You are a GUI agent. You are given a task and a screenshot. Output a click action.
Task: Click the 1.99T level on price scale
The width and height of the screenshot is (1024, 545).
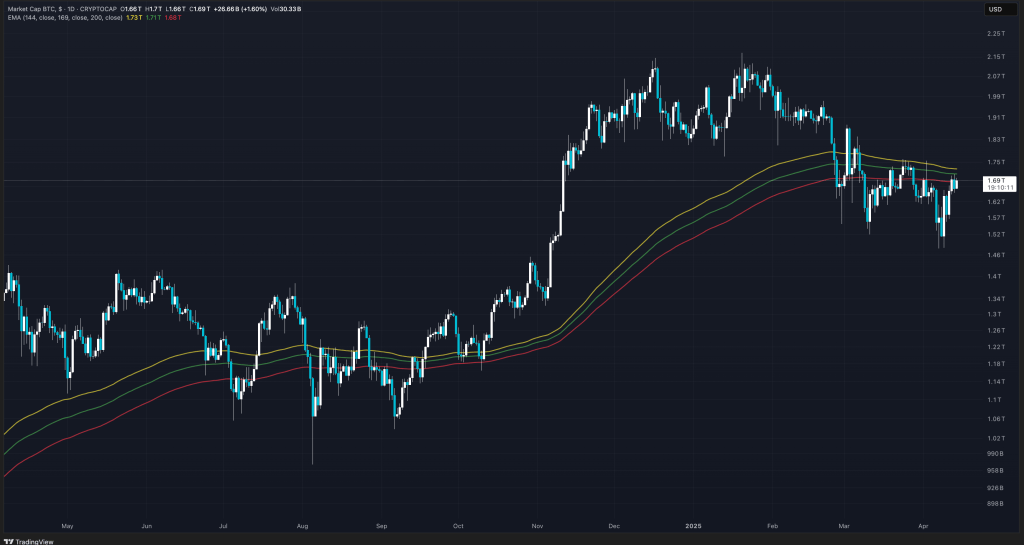995,96
